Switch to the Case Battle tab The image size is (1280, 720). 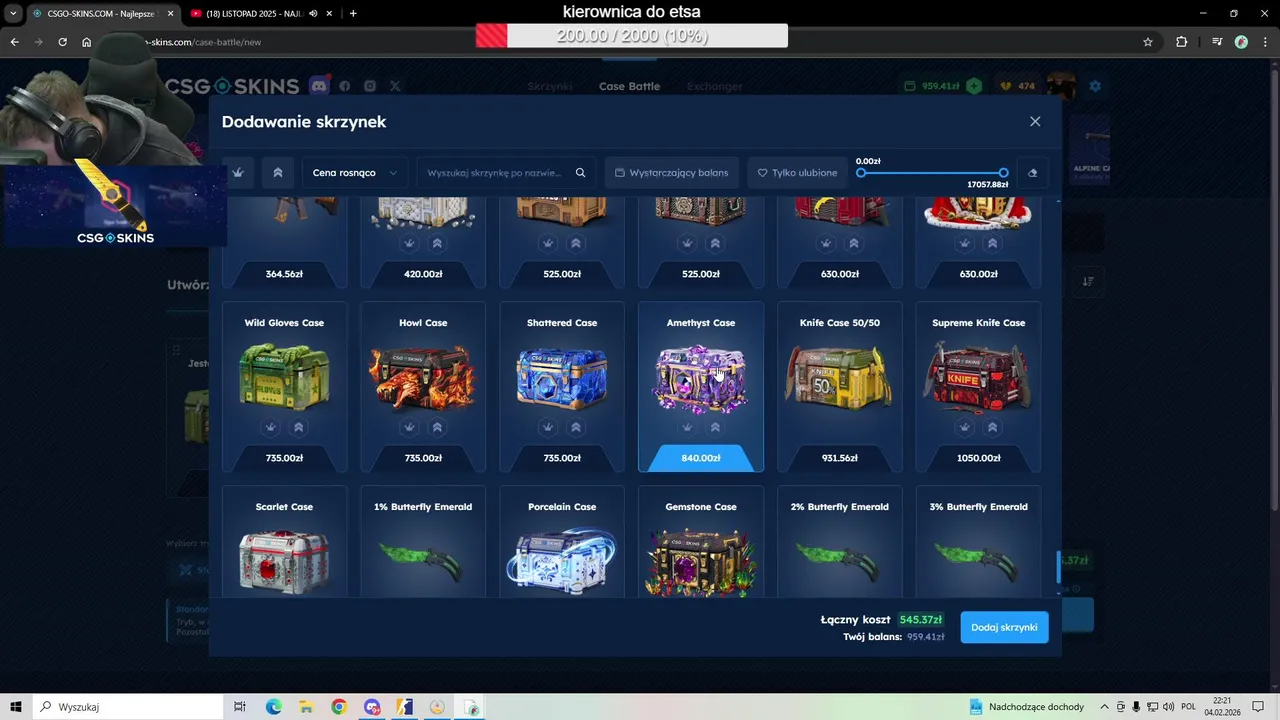tap(629, 86)
